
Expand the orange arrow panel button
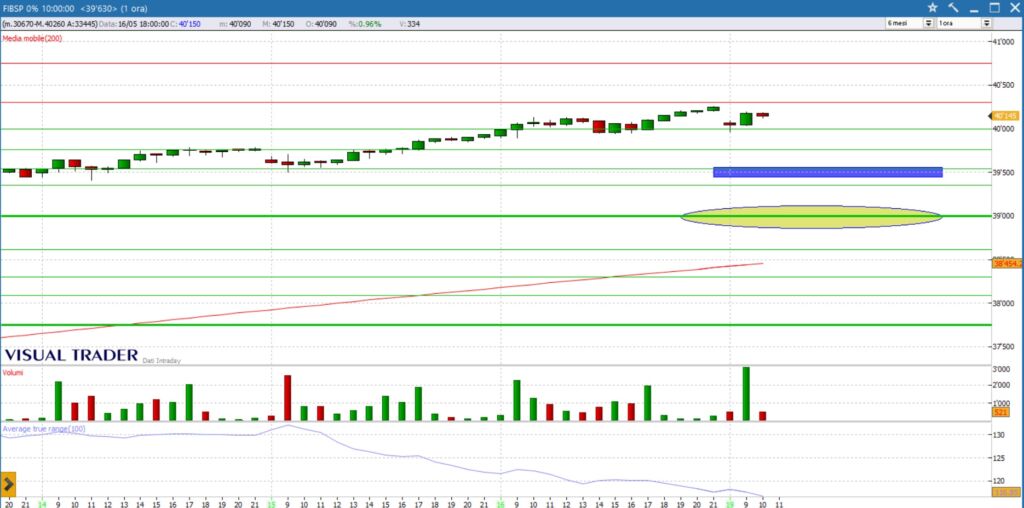(x=8, y=484)
